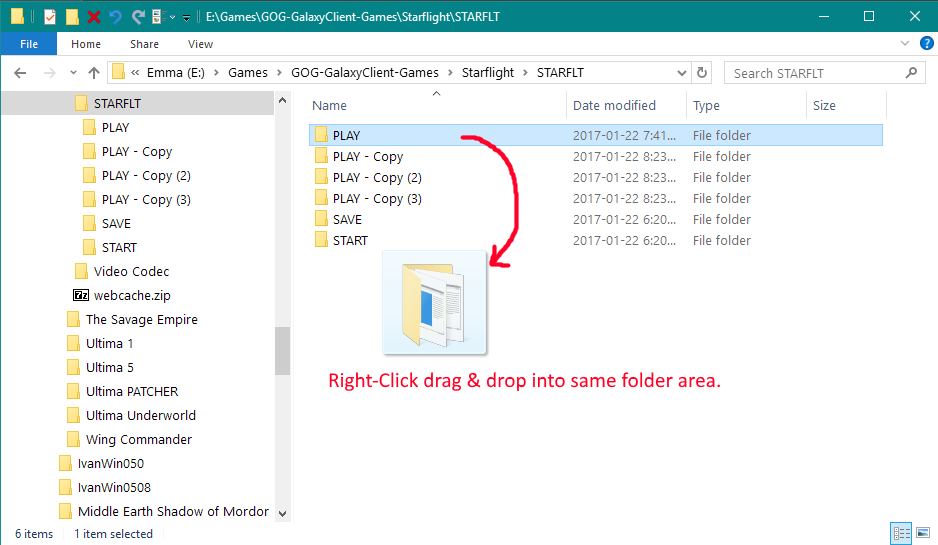Click navigation pane scroll down arrow

click(x=282, y=513)
